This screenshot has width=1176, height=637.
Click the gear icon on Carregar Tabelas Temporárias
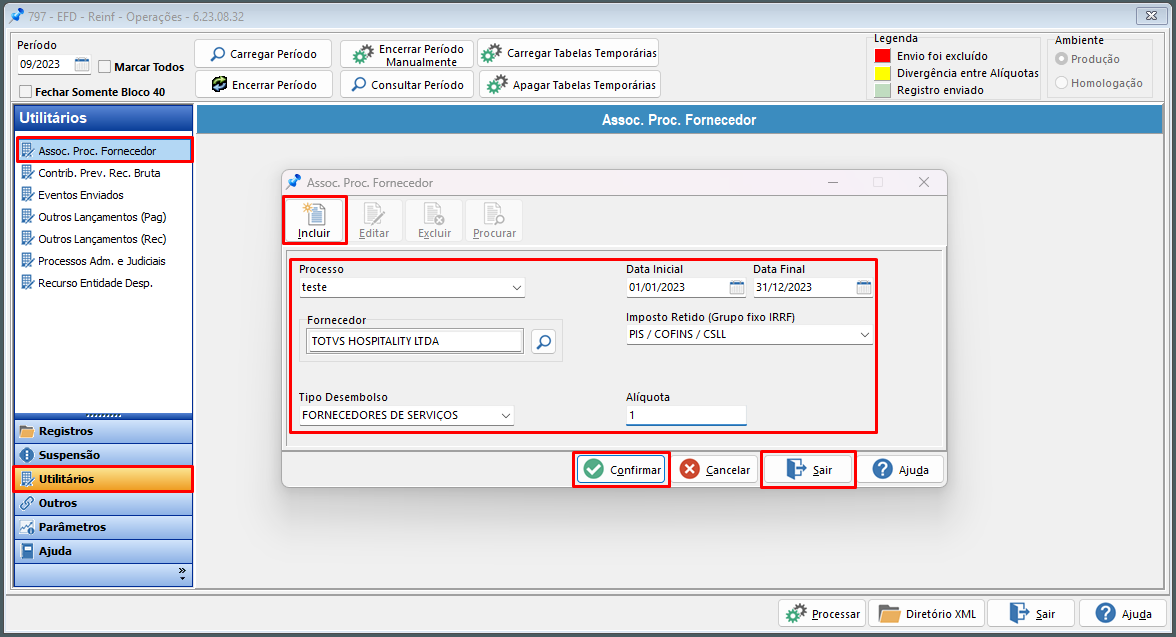491,53
